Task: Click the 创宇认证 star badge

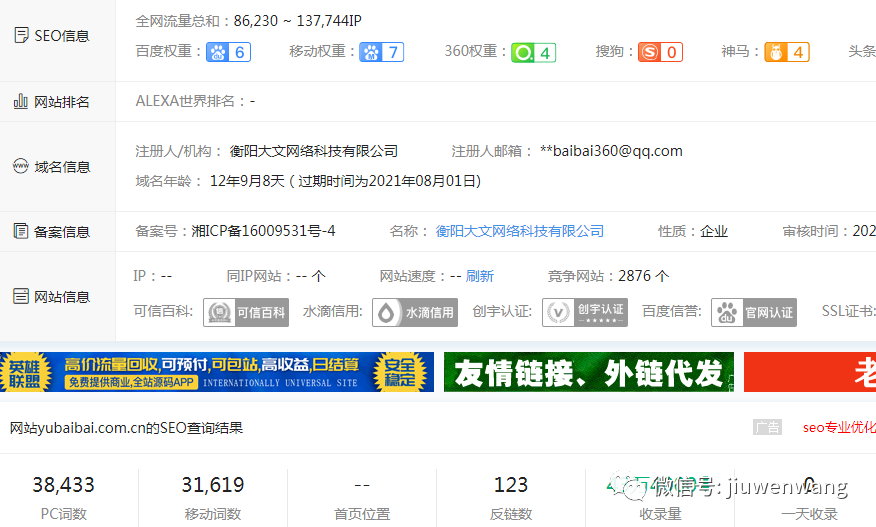Action: click(585, 312)
